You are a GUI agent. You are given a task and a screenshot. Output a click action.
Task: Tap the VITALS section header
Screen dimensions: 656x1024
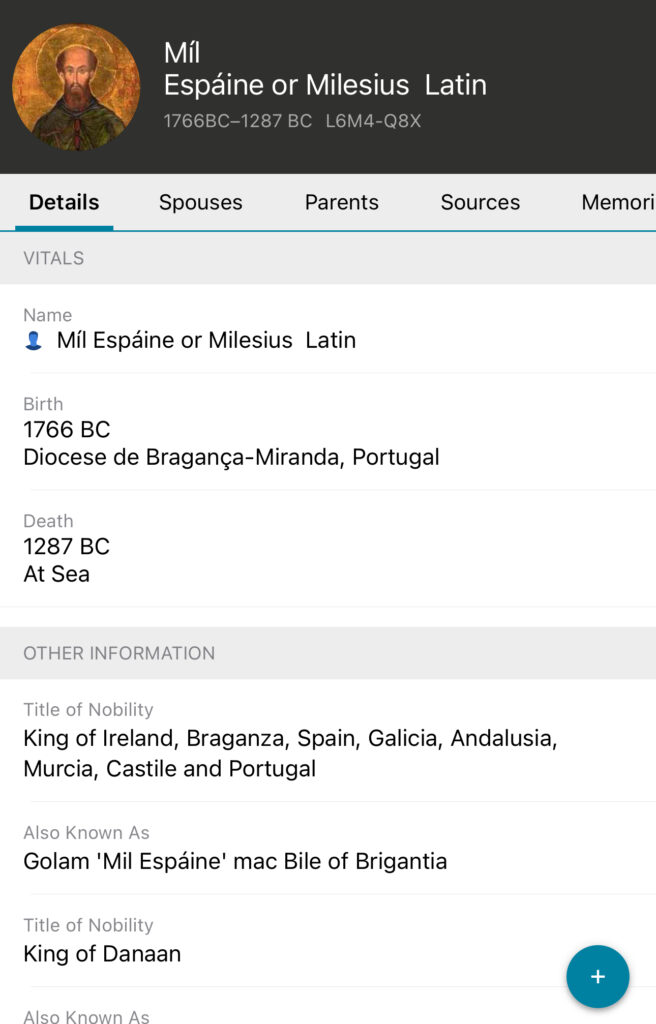point(54,258)
